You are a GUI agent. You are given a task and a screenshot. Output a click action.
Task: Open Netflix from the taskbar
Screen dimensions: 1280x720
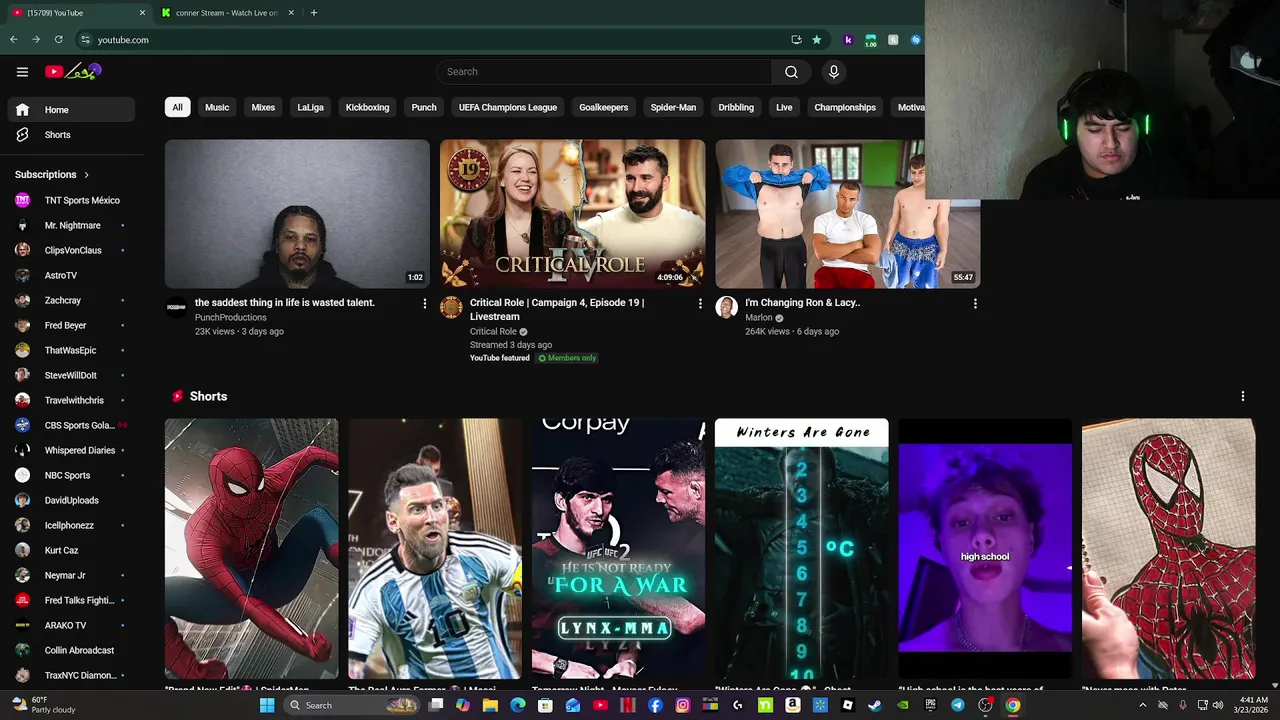point(627,705)
